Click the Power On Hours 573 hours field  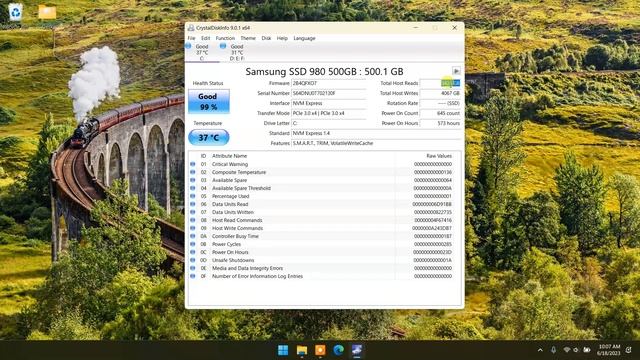click(x=440, y=123)
